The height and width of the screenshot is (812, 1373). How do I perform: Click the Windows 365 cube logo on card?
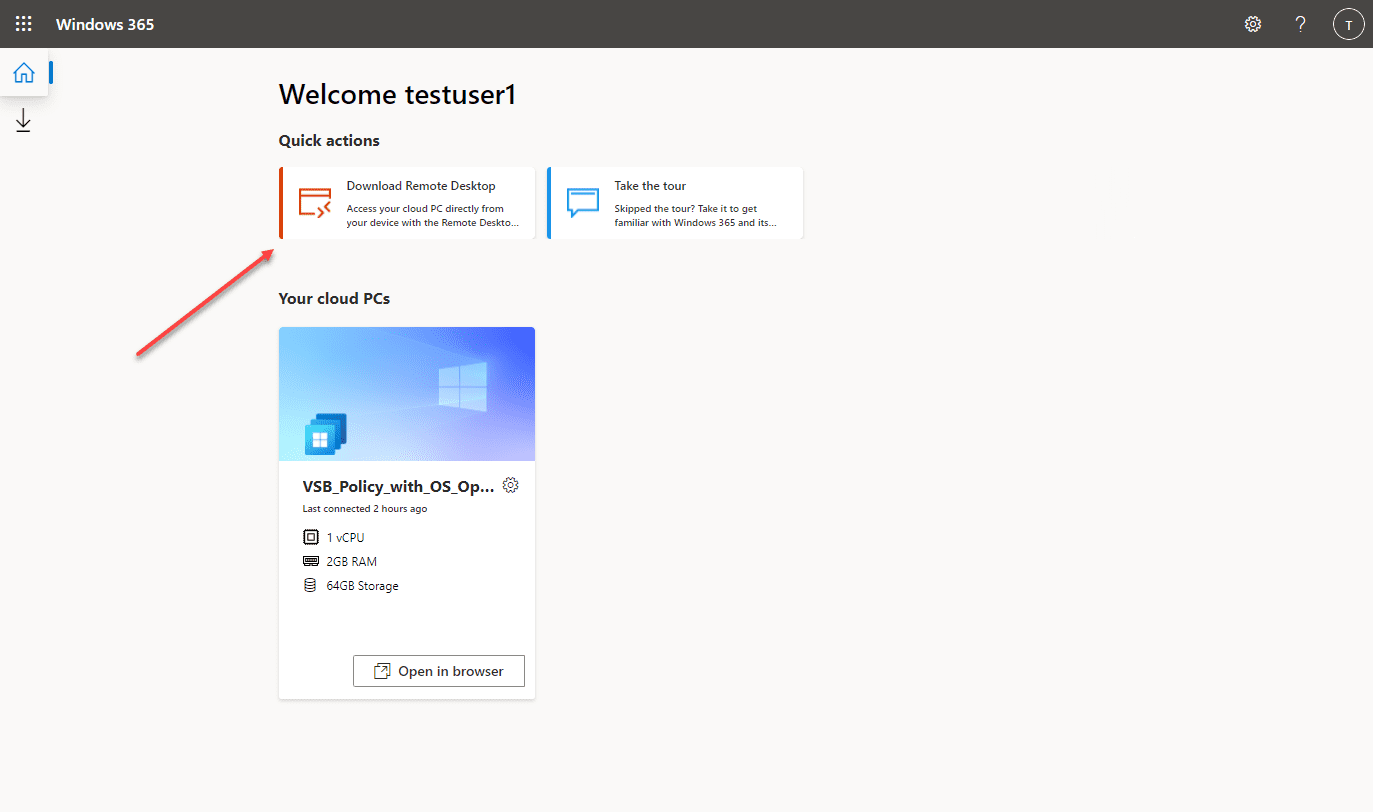click(x=325, y=434)
